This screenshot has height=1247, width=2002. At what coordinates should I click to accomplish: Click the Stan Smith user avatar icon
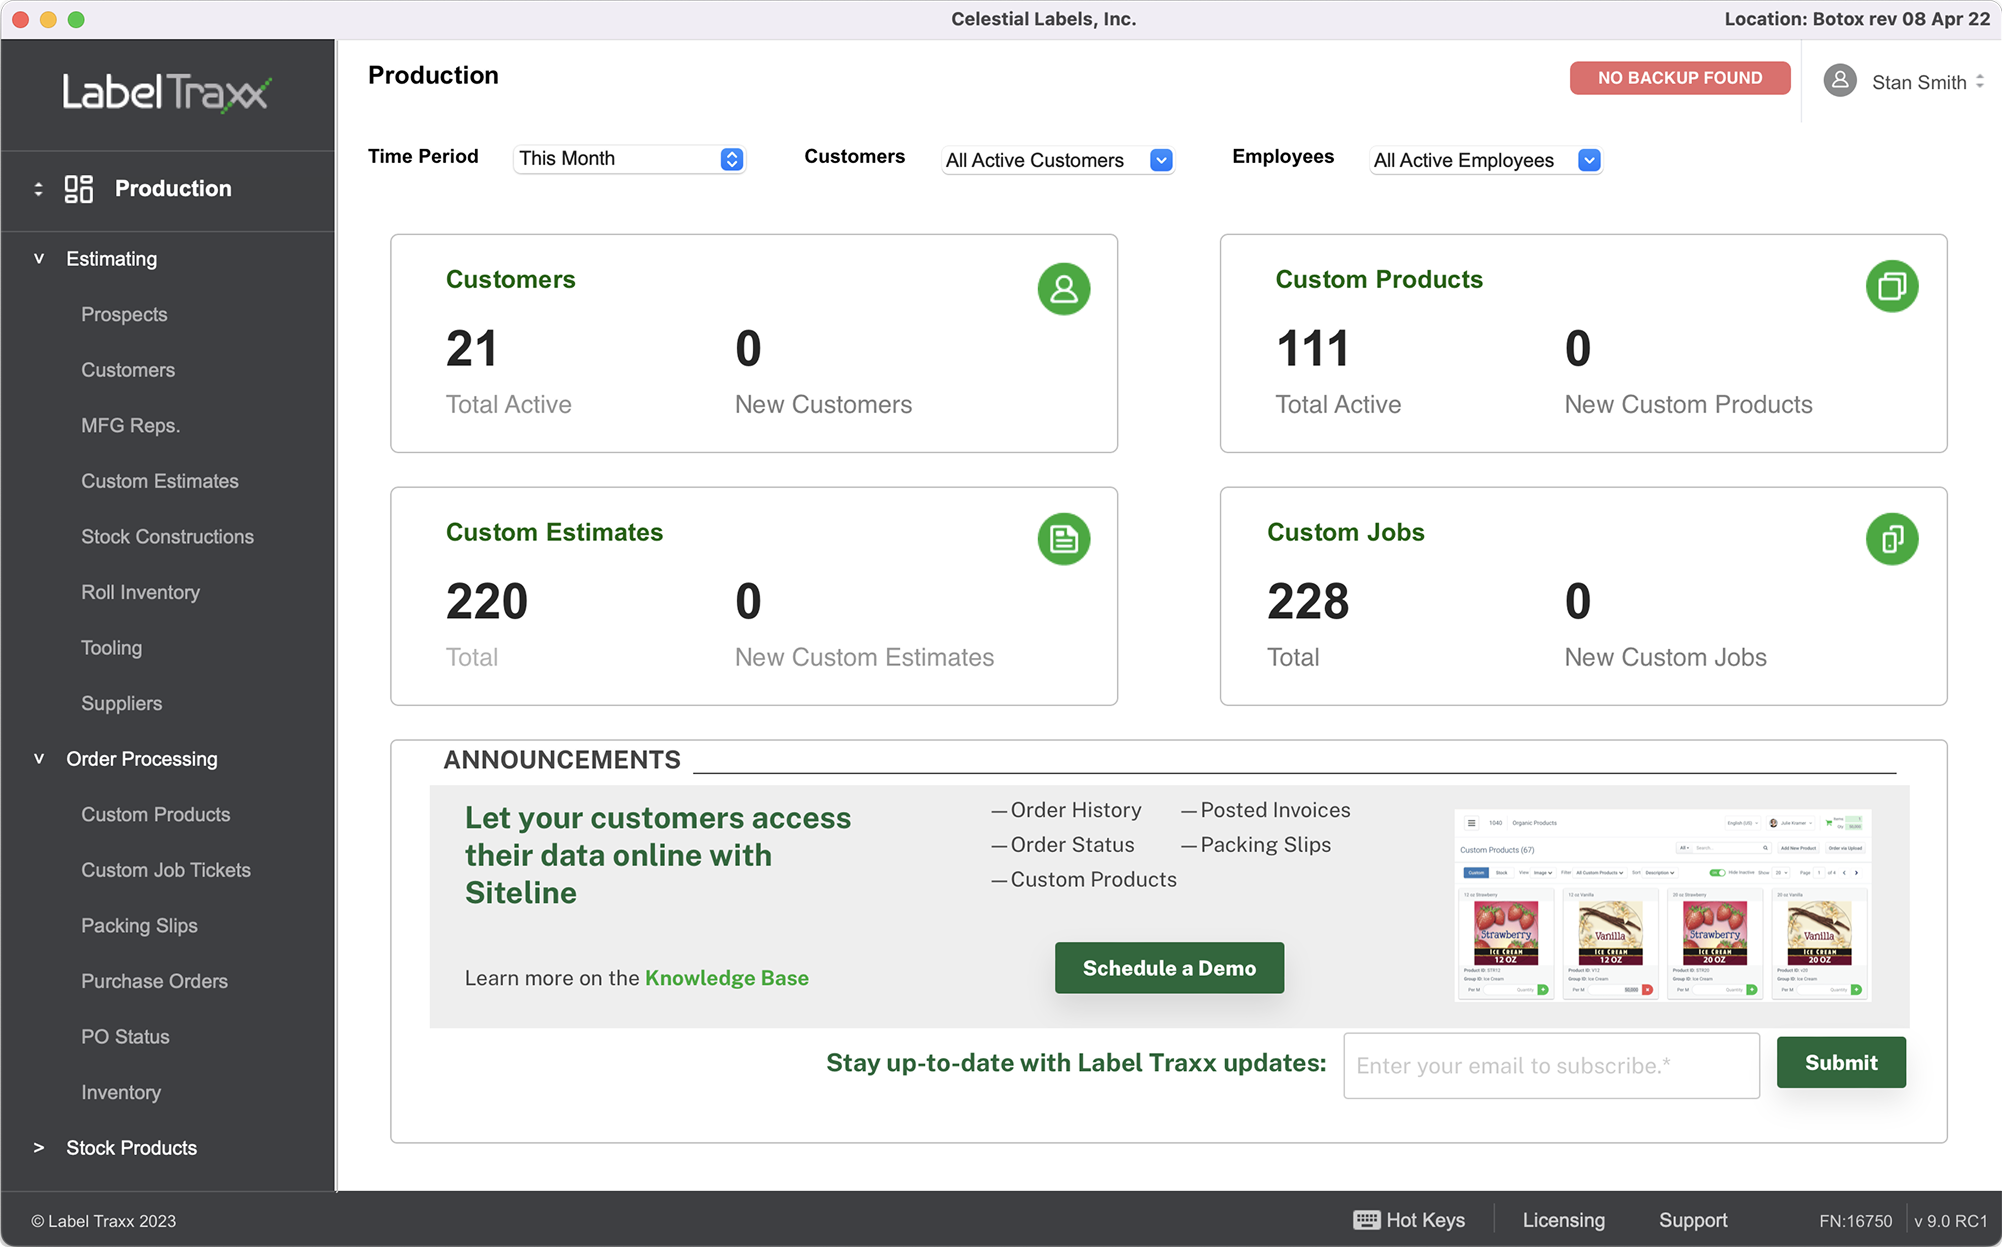[1840, 81]
